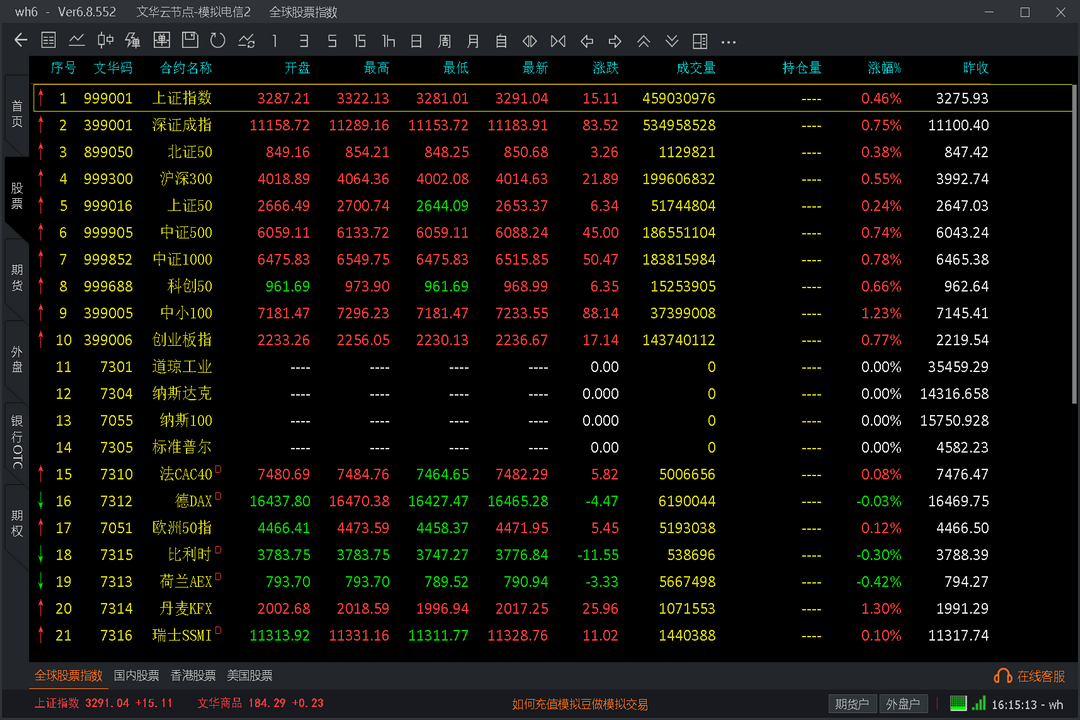Switch to the time-sharing line chart icon

pyautogui.click(x=76, y=41)
